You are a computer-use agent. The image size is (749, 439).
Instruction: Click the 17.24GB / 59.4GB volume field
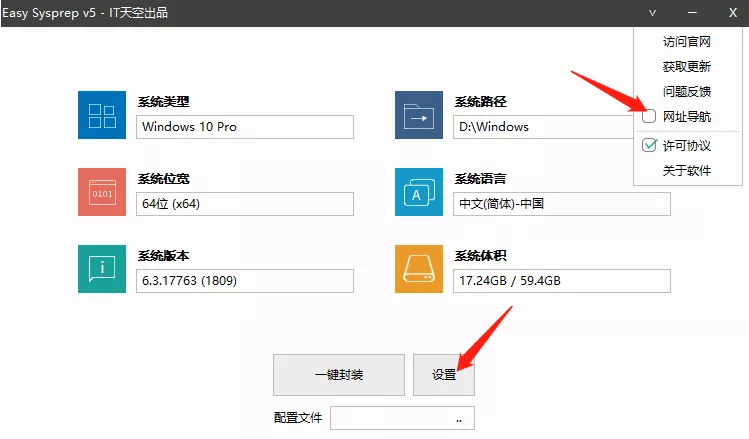pyautogui.click(x=561, y=281)
